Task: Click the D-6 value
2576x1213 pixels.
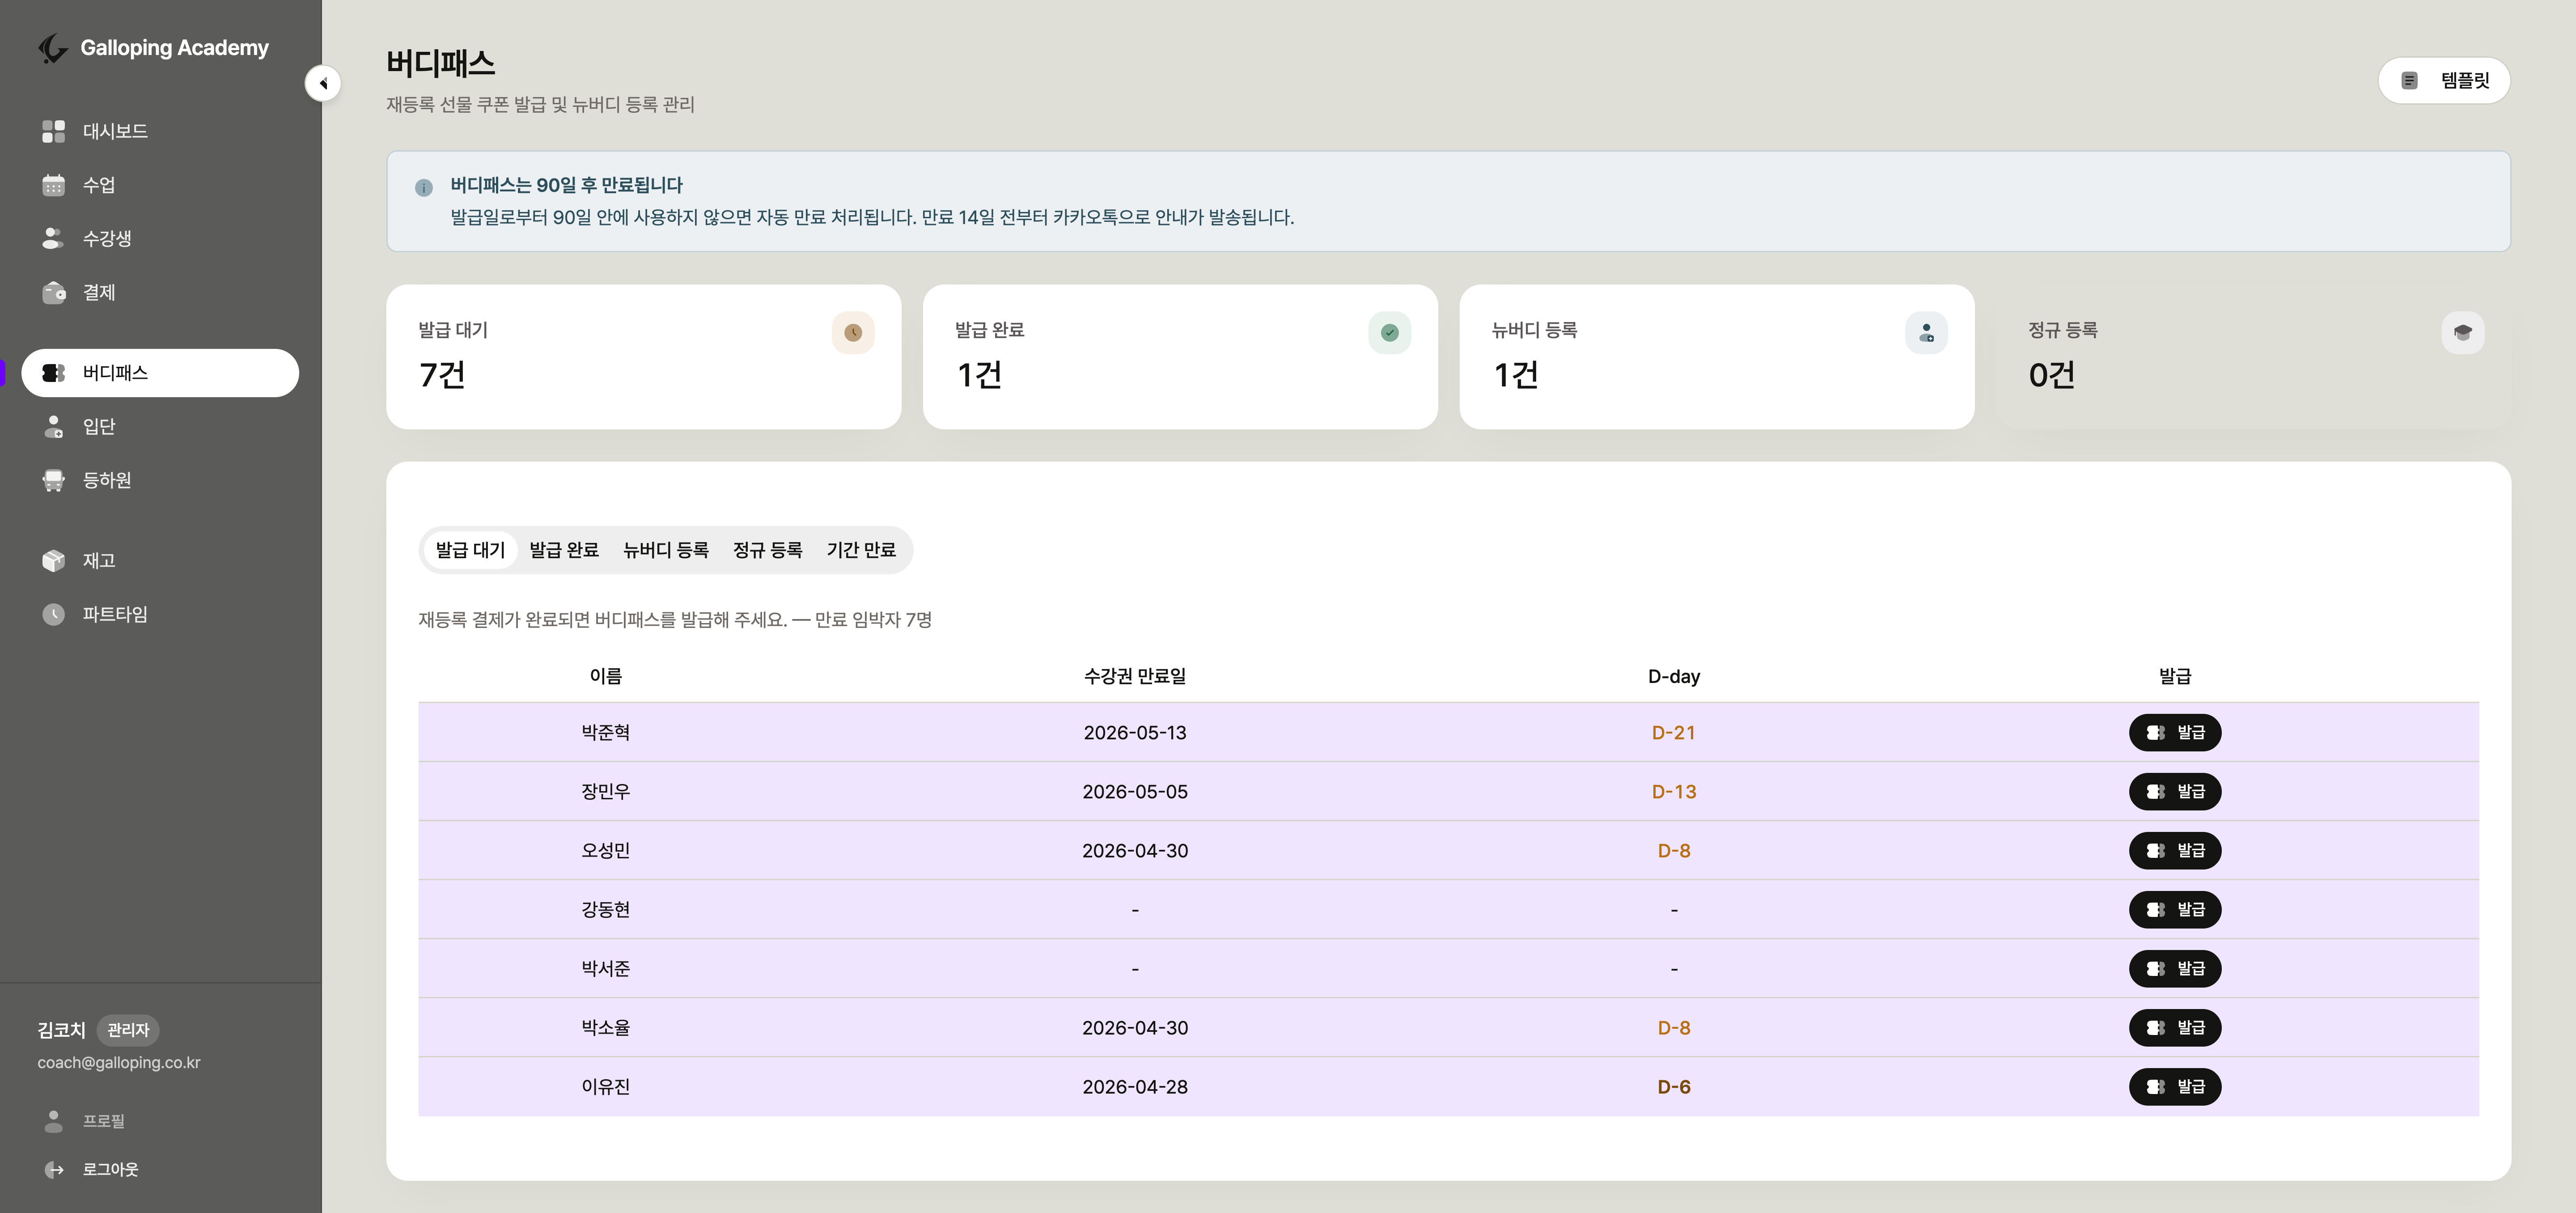Action: [1674, 1086]
